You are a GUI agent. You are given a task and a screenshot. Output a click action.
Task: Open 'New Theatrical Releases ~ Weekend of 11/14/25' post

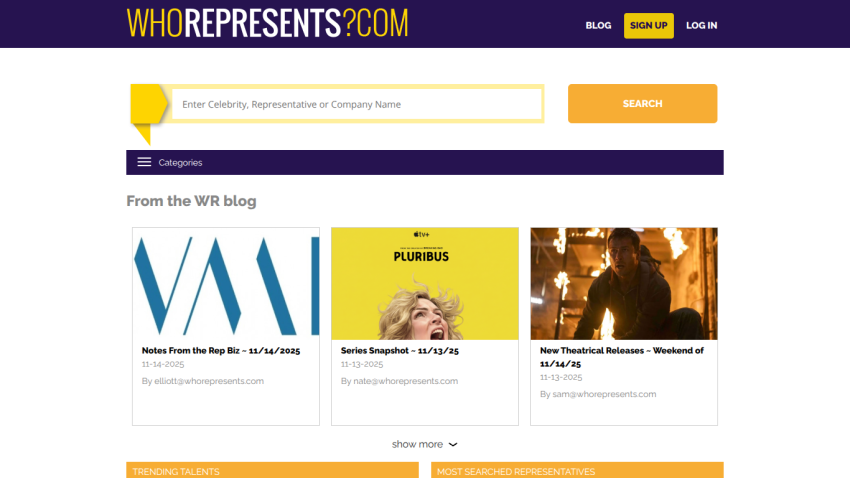622,357
